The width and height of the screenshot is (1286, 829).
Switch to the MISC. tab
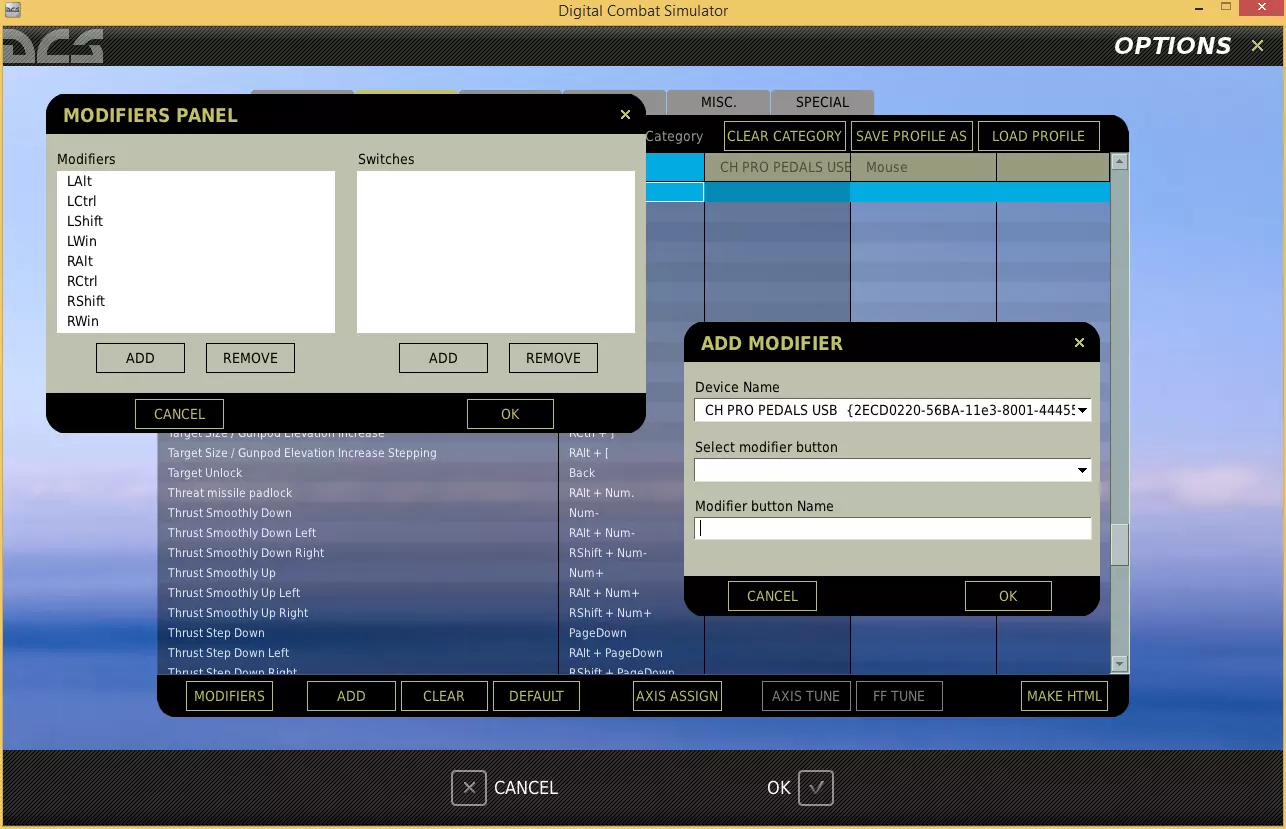(x=719, y=102)
